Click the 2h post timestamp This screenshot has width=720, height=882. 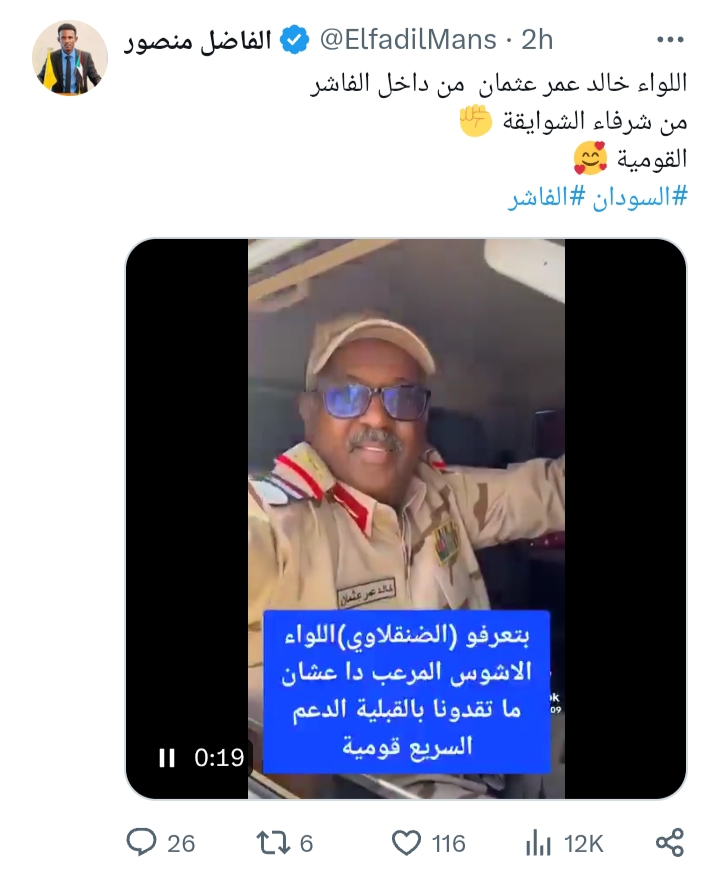coord(537,40)
